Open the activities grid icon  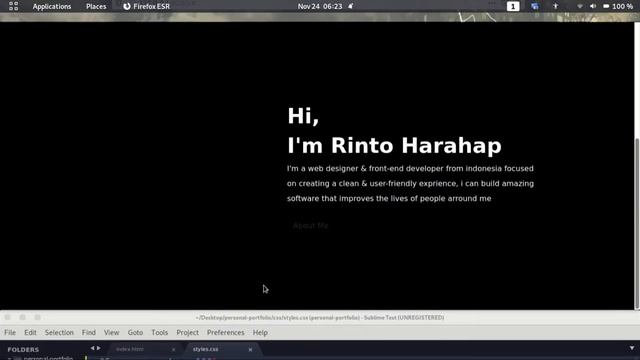tap(13, 6)
